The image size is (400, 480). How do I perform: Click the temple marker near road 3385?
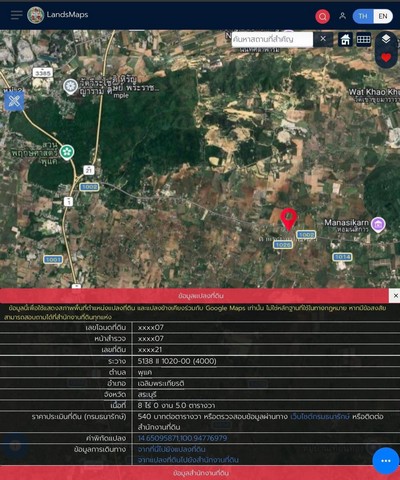pos(70,87)
